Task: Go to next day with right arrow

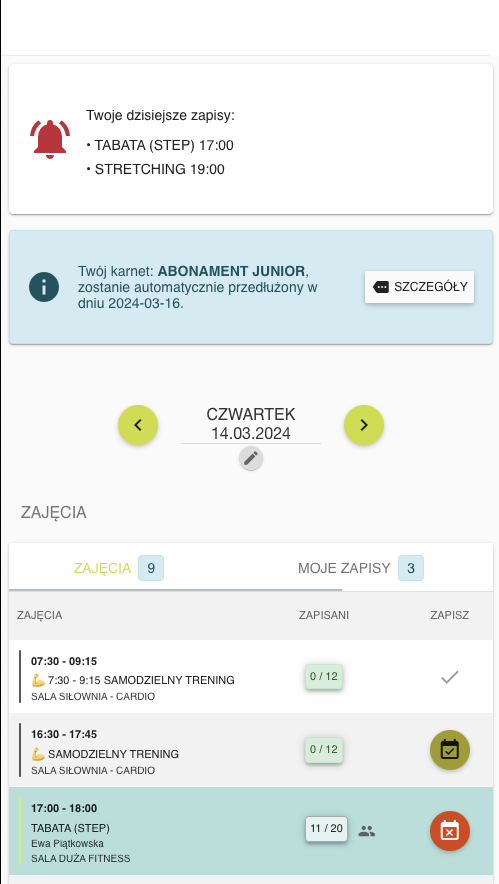Action: point(364,425)
